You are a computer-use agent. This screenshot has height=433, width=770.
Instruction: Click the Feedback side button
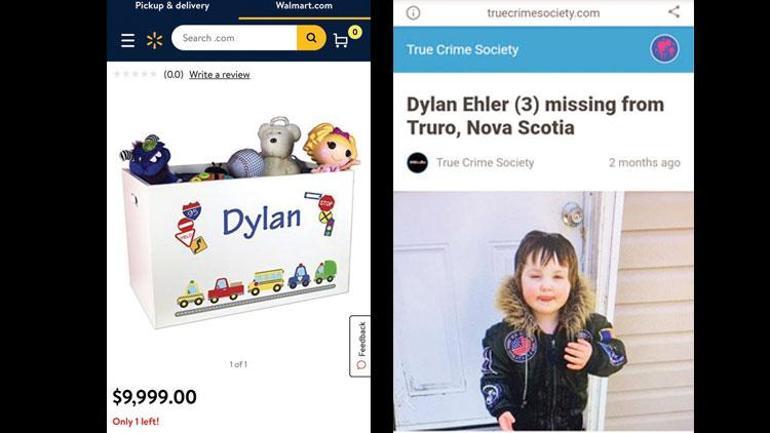pos(360,346)
